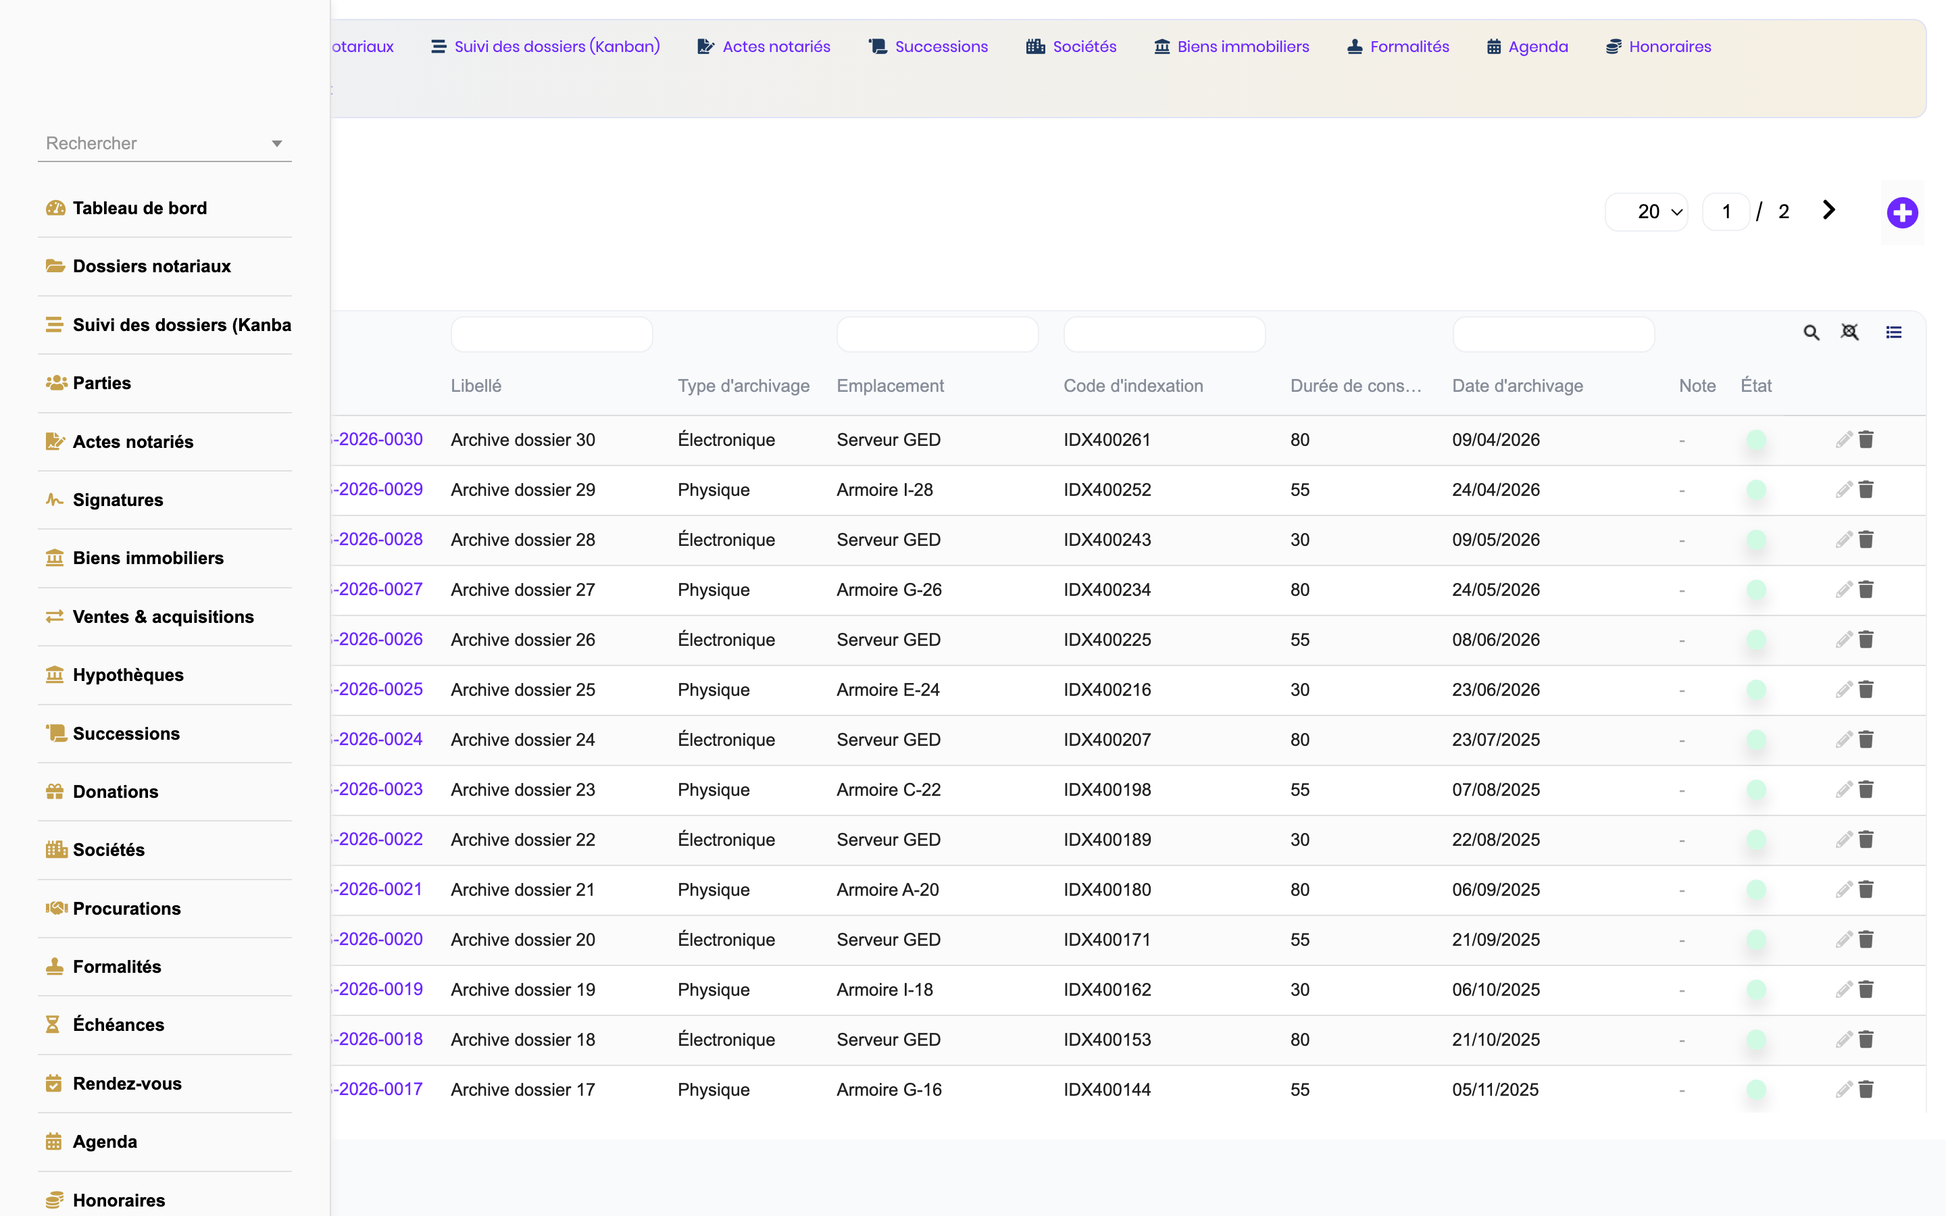Open reference link ending 2026-0030
The width and height of the screenshot is (1946, 1216).
point(377,440)
